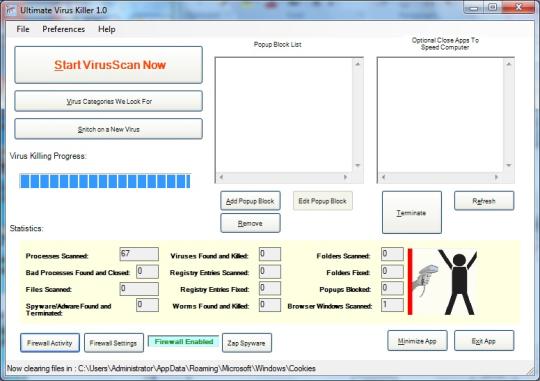Image resolution: width=540 pixels, height=381 pixels.
Task: Click Snitch on a New Virus
Action: 108,129
